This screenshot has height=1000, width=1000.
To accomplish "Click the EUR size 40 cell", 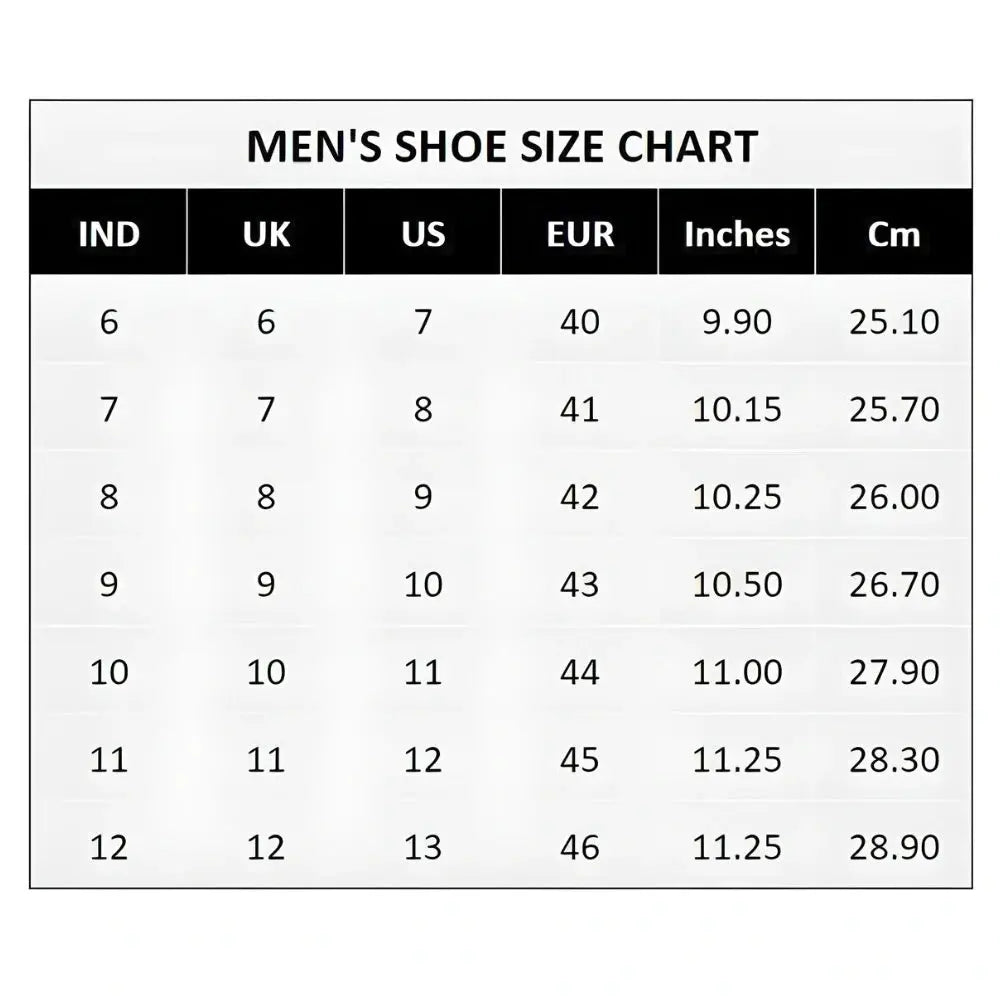I will coord(580,322).
